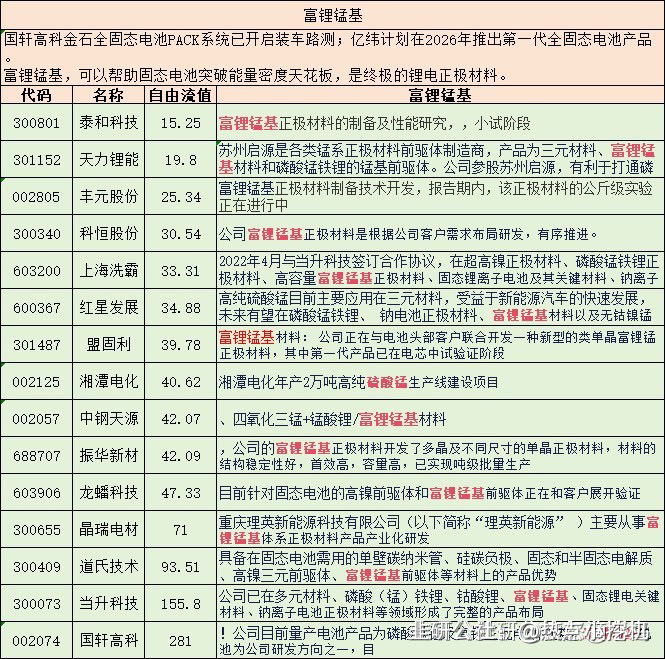Image resolution: width=665 pixels, height=659 pixels.
Task: Select the name cell 科恒股份
Action: click(x=109, y=234)
